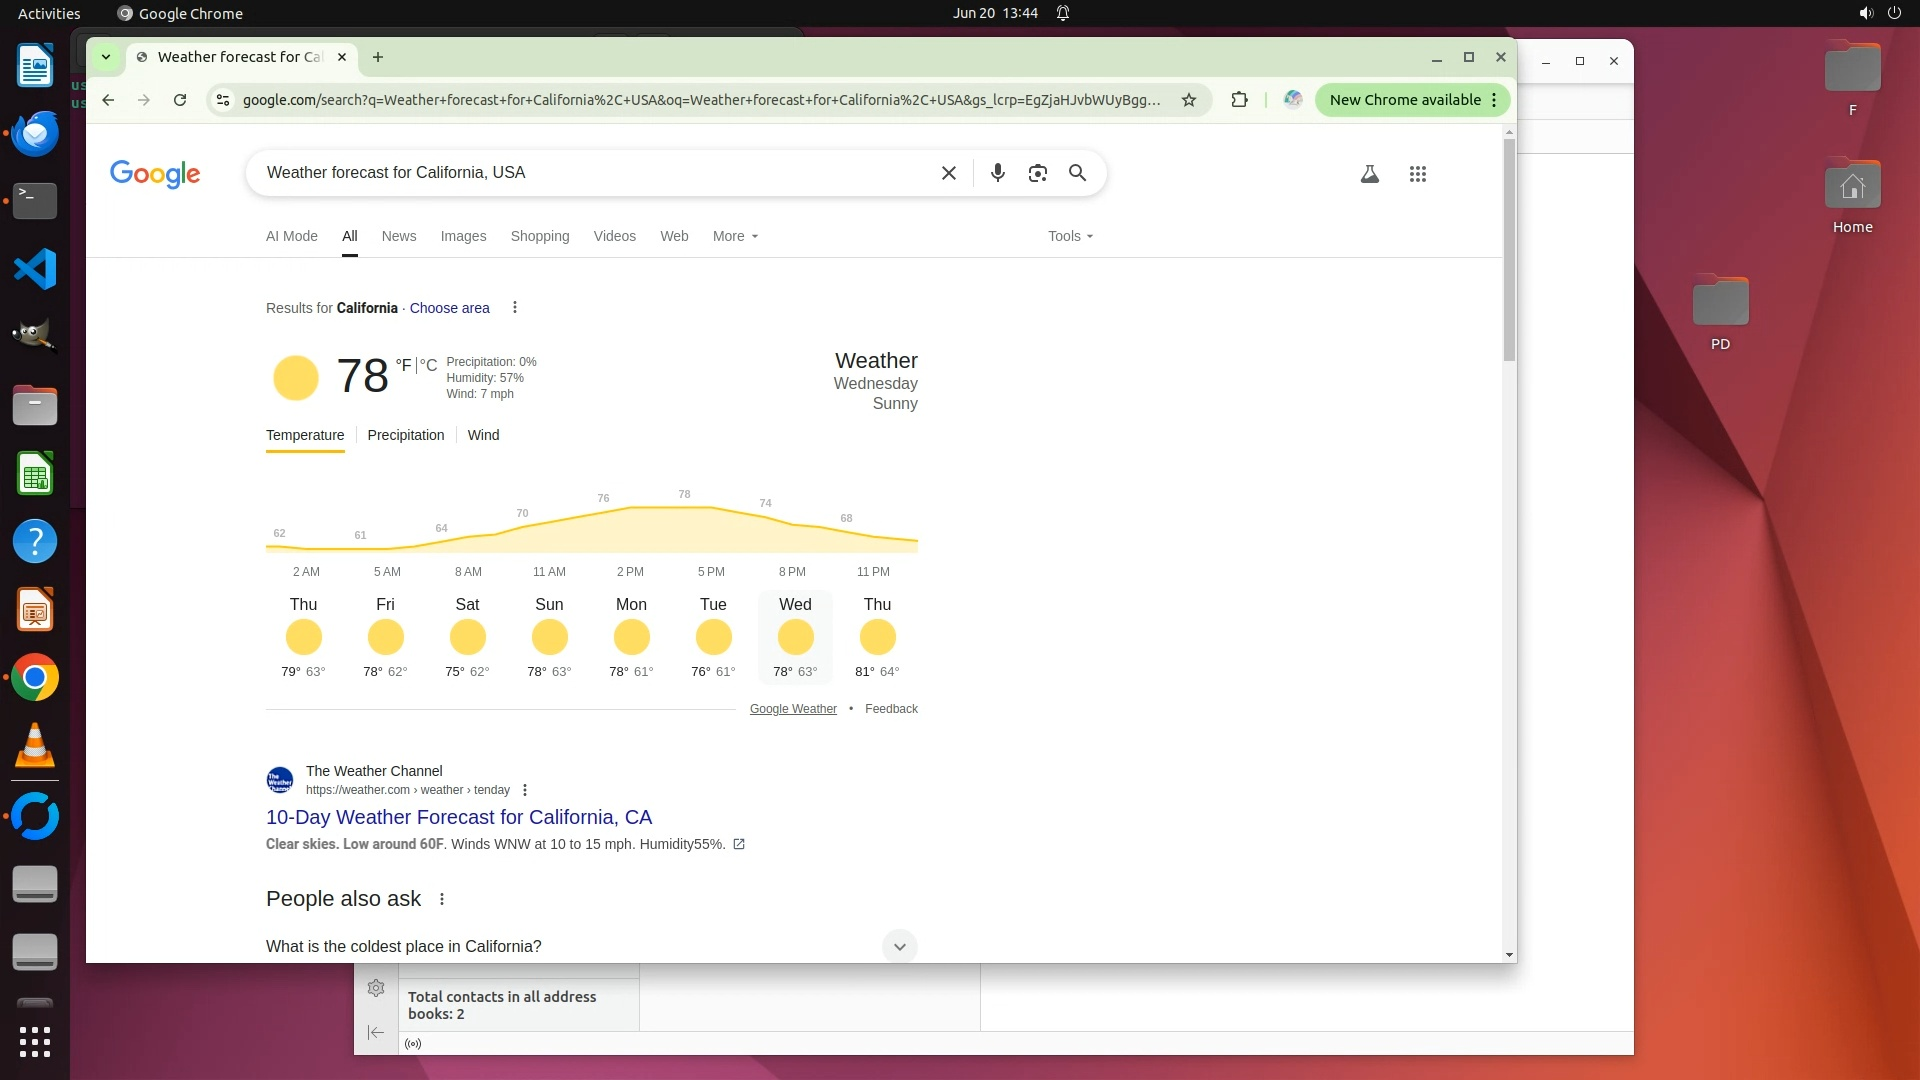
Task: Open the 10-Day Weather Forecast link
Action: (x=458, y=817)
